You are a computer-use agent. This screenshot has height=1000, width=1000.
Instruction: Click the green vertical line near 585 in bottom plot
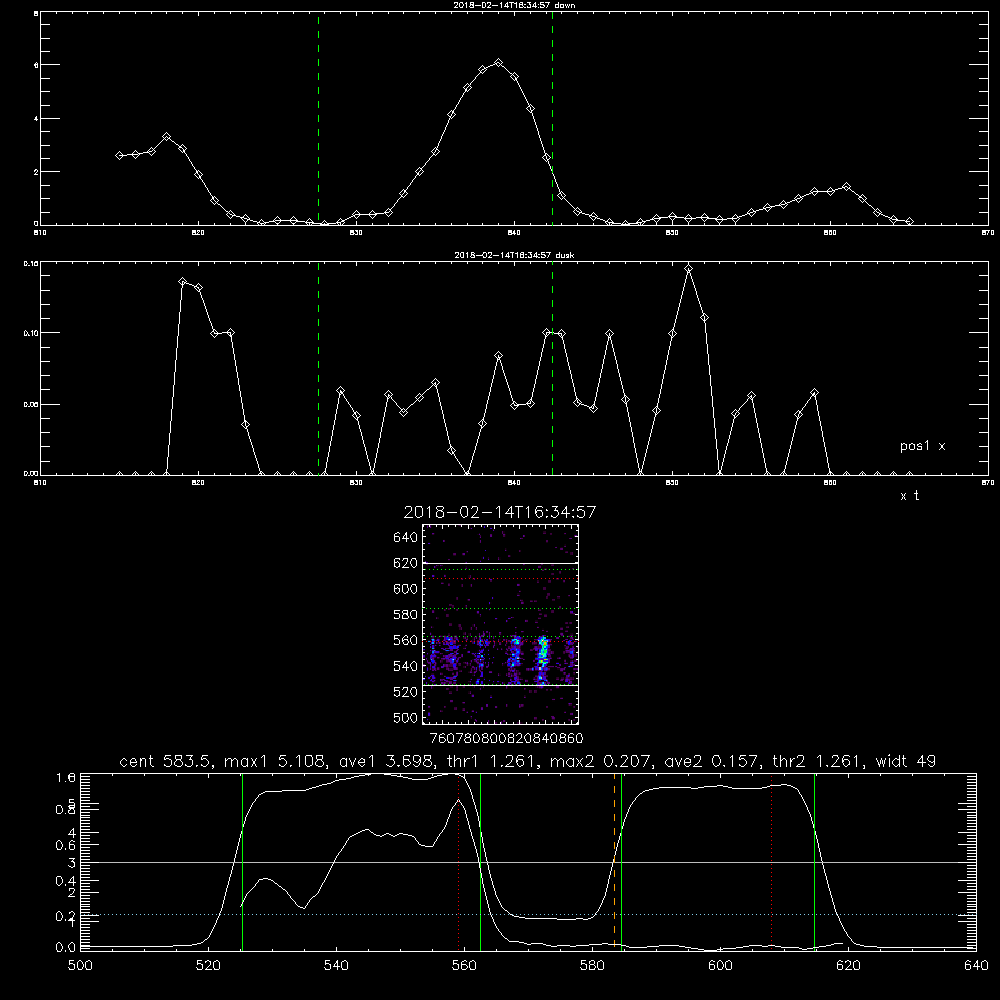(621, 861)
